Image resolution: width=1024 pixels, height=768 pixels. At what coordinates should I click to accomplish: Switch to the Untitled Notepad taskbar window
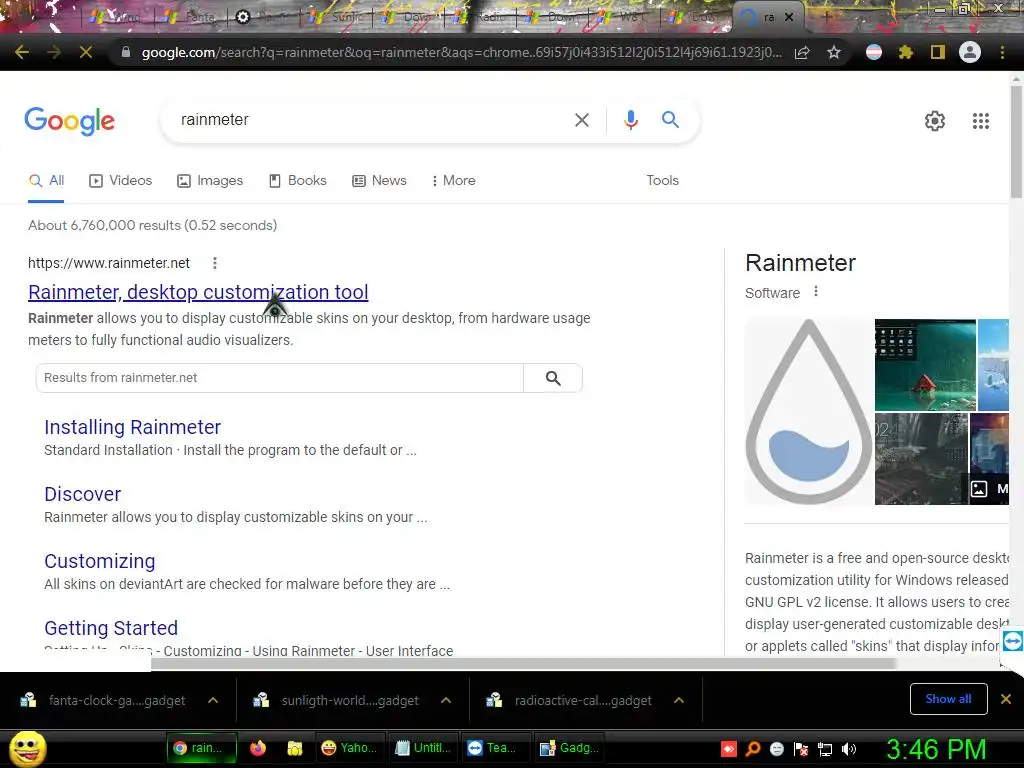point(423,748)
